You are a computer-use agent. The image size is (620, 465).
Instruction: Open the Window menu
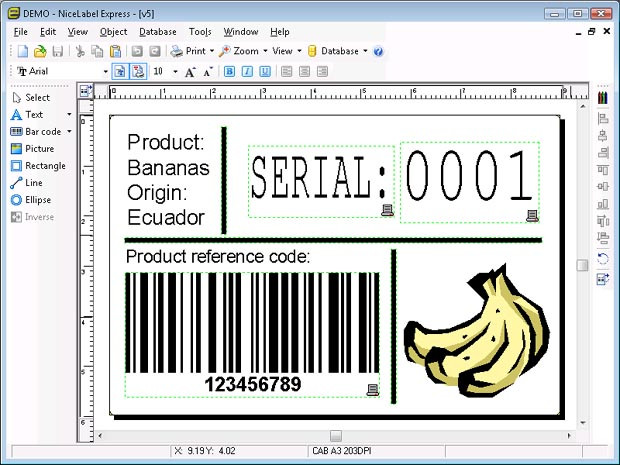pos(241,32)
